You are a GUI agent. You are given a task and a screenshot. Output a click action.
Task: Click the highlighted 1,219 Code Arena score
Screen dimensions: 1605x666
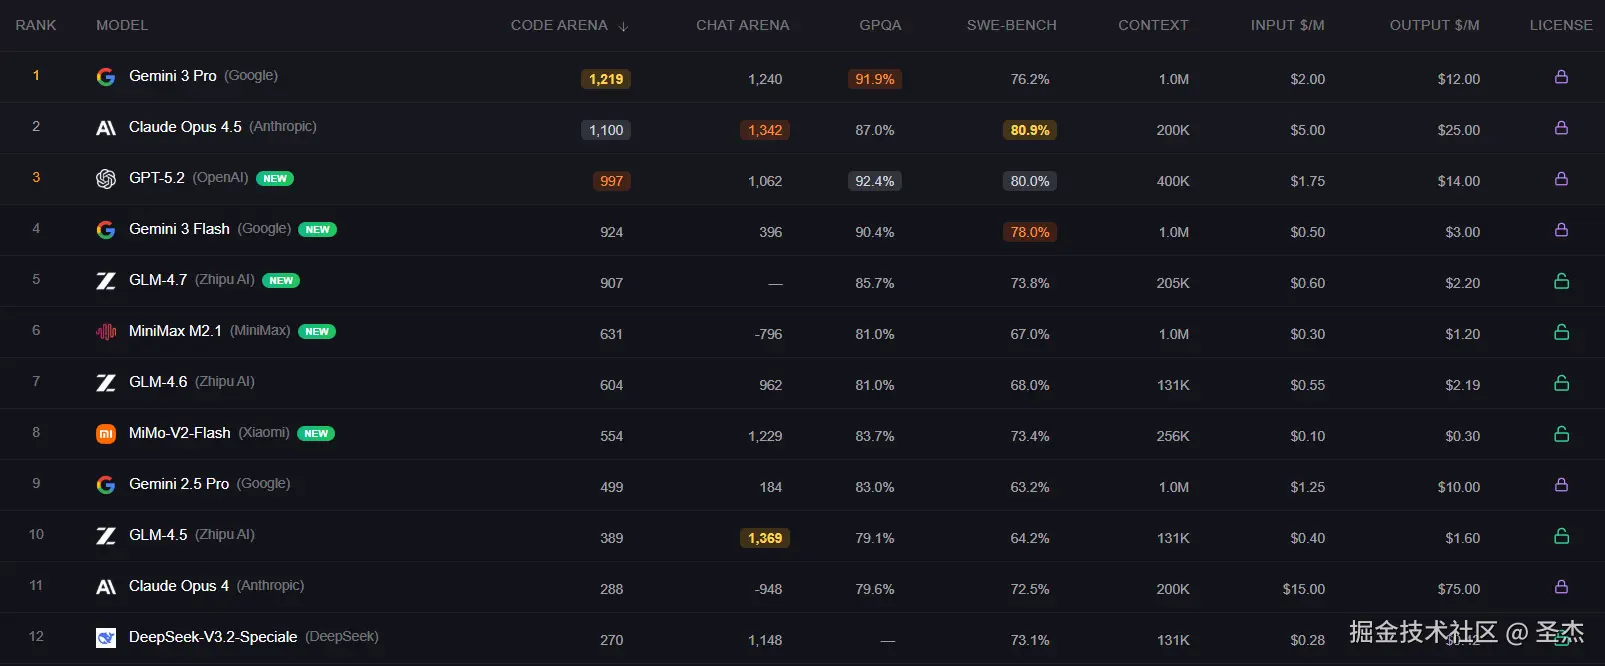pyautogui.click(x=606, y=79)
